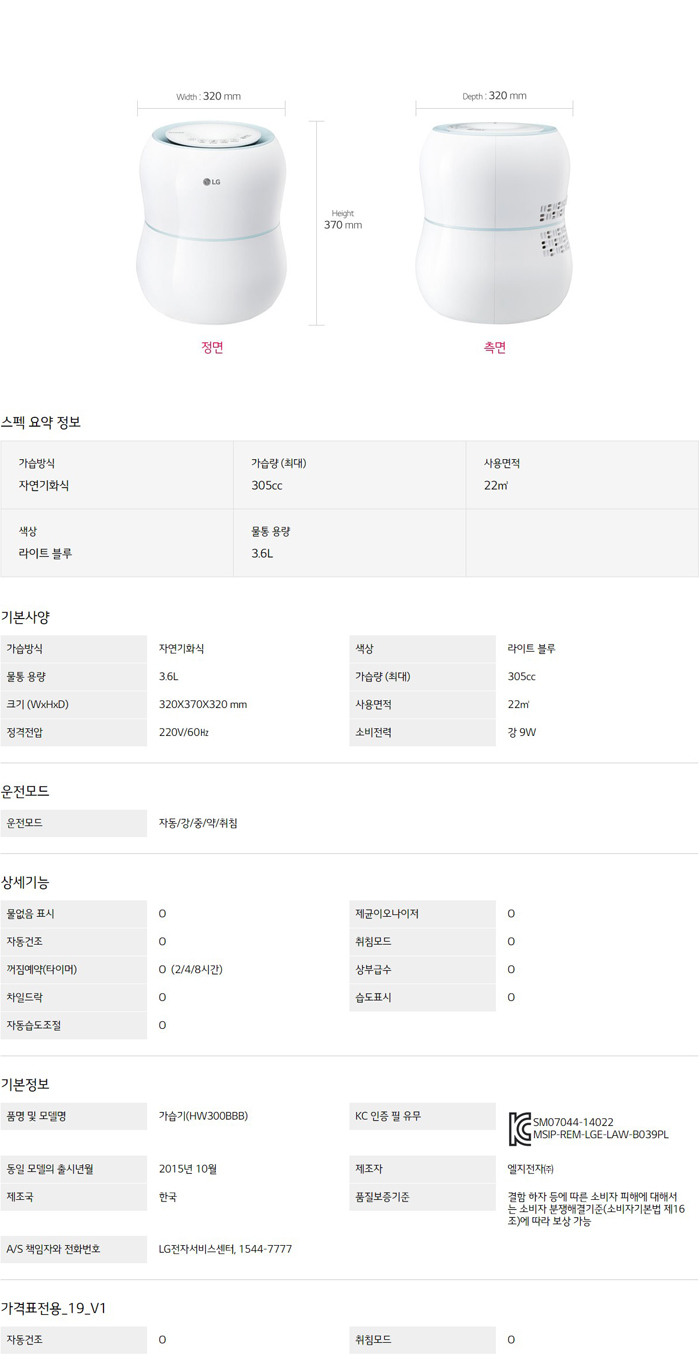The height and width of the screenshot is (1355, 700).
Task: Click the 물통 용량 3.6L summary cell
Action: [x=349, y=542]
